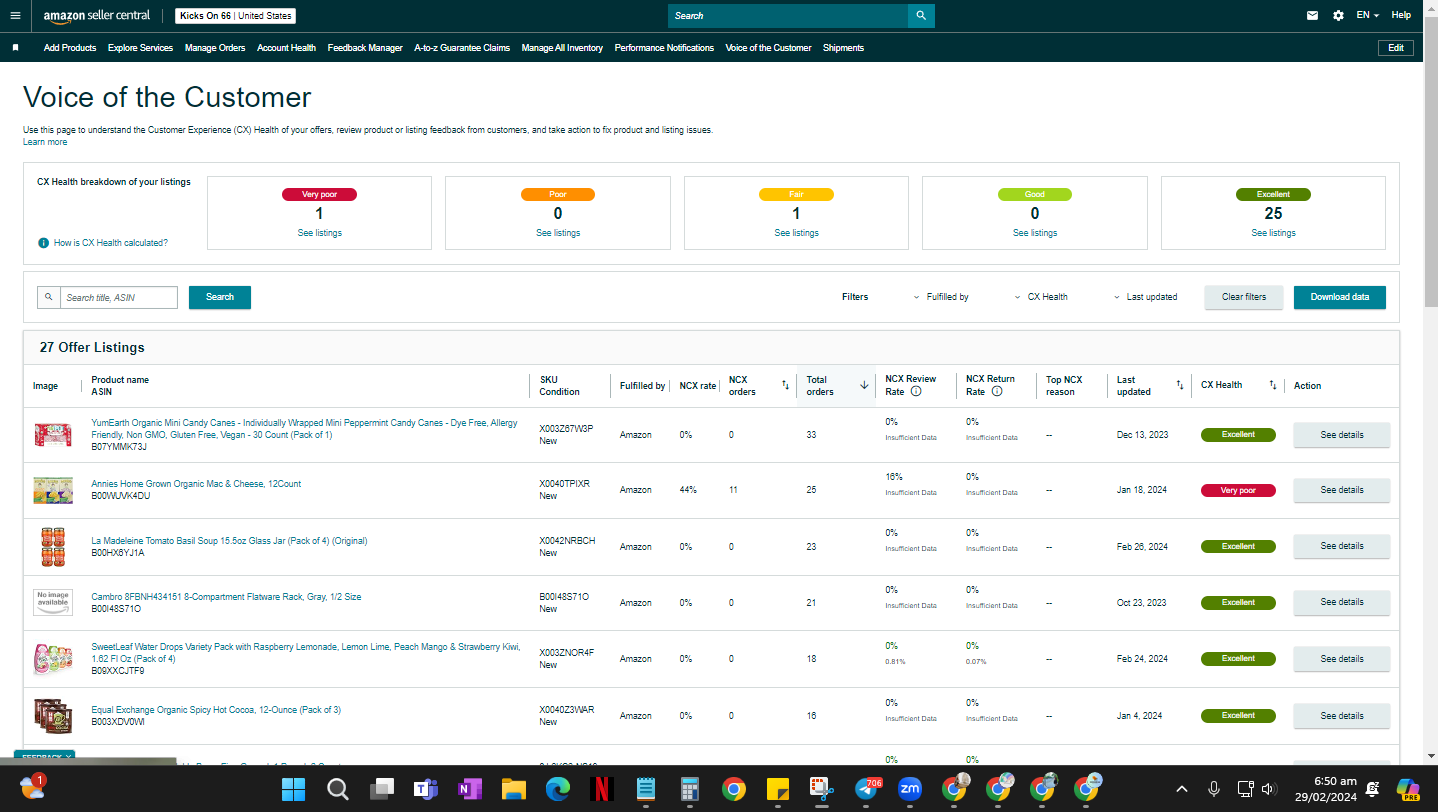
Task: Click the teal Search button
Action: coord(220,297)
